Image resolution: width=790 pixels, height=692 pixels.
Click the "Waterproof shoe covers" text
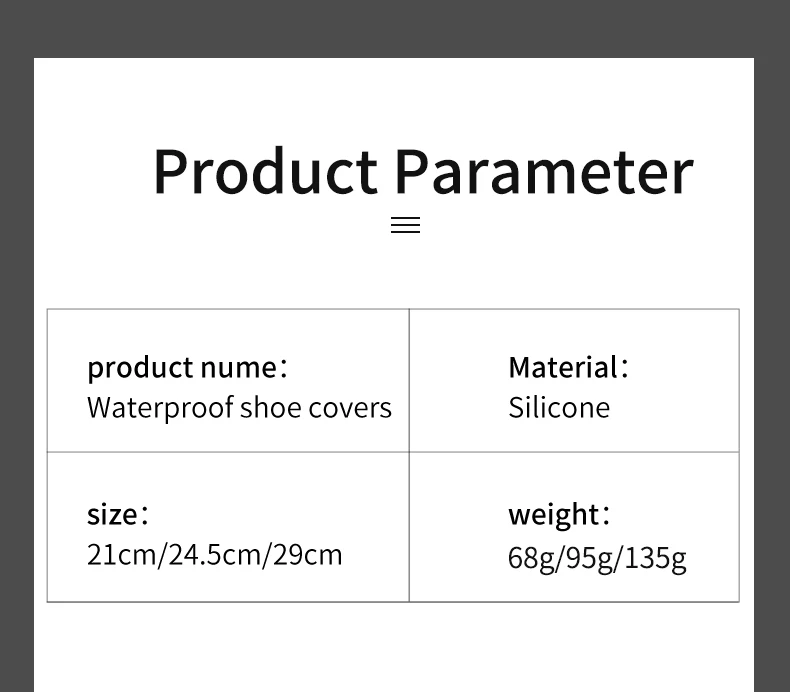(x=239, y=408)
